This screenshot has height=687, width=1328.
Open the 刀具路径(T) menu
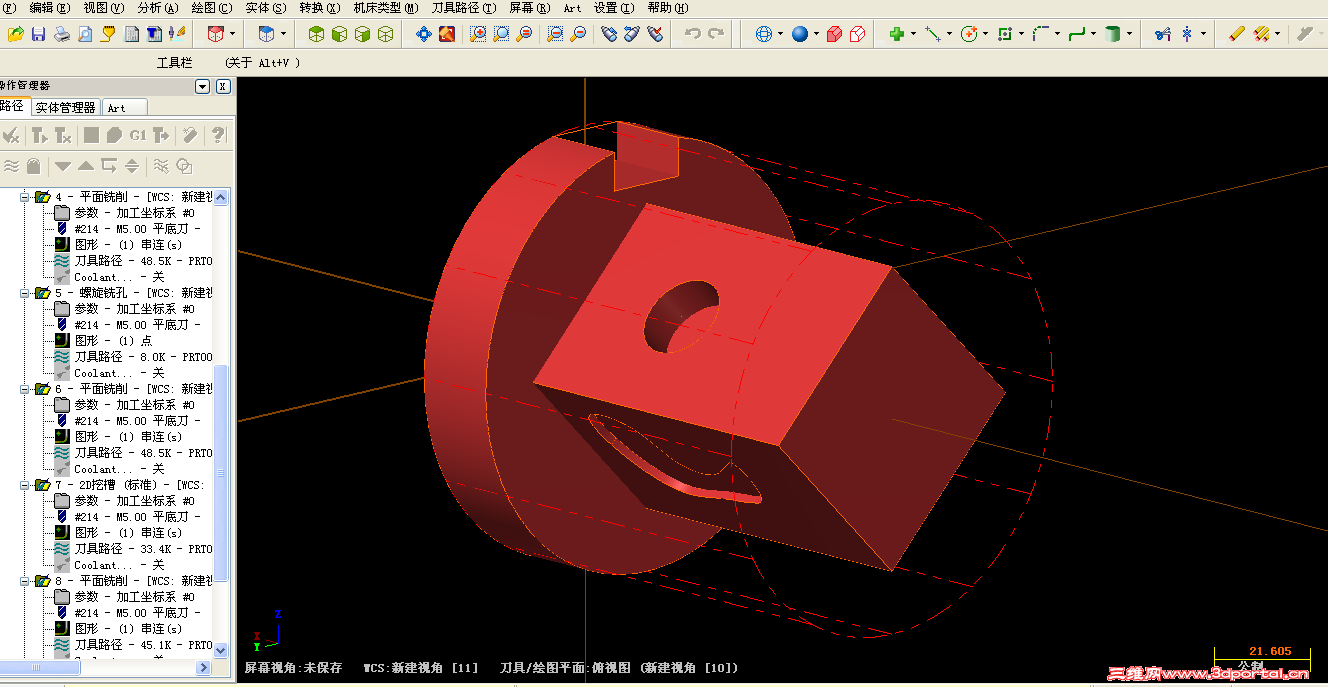coord(464,7)
